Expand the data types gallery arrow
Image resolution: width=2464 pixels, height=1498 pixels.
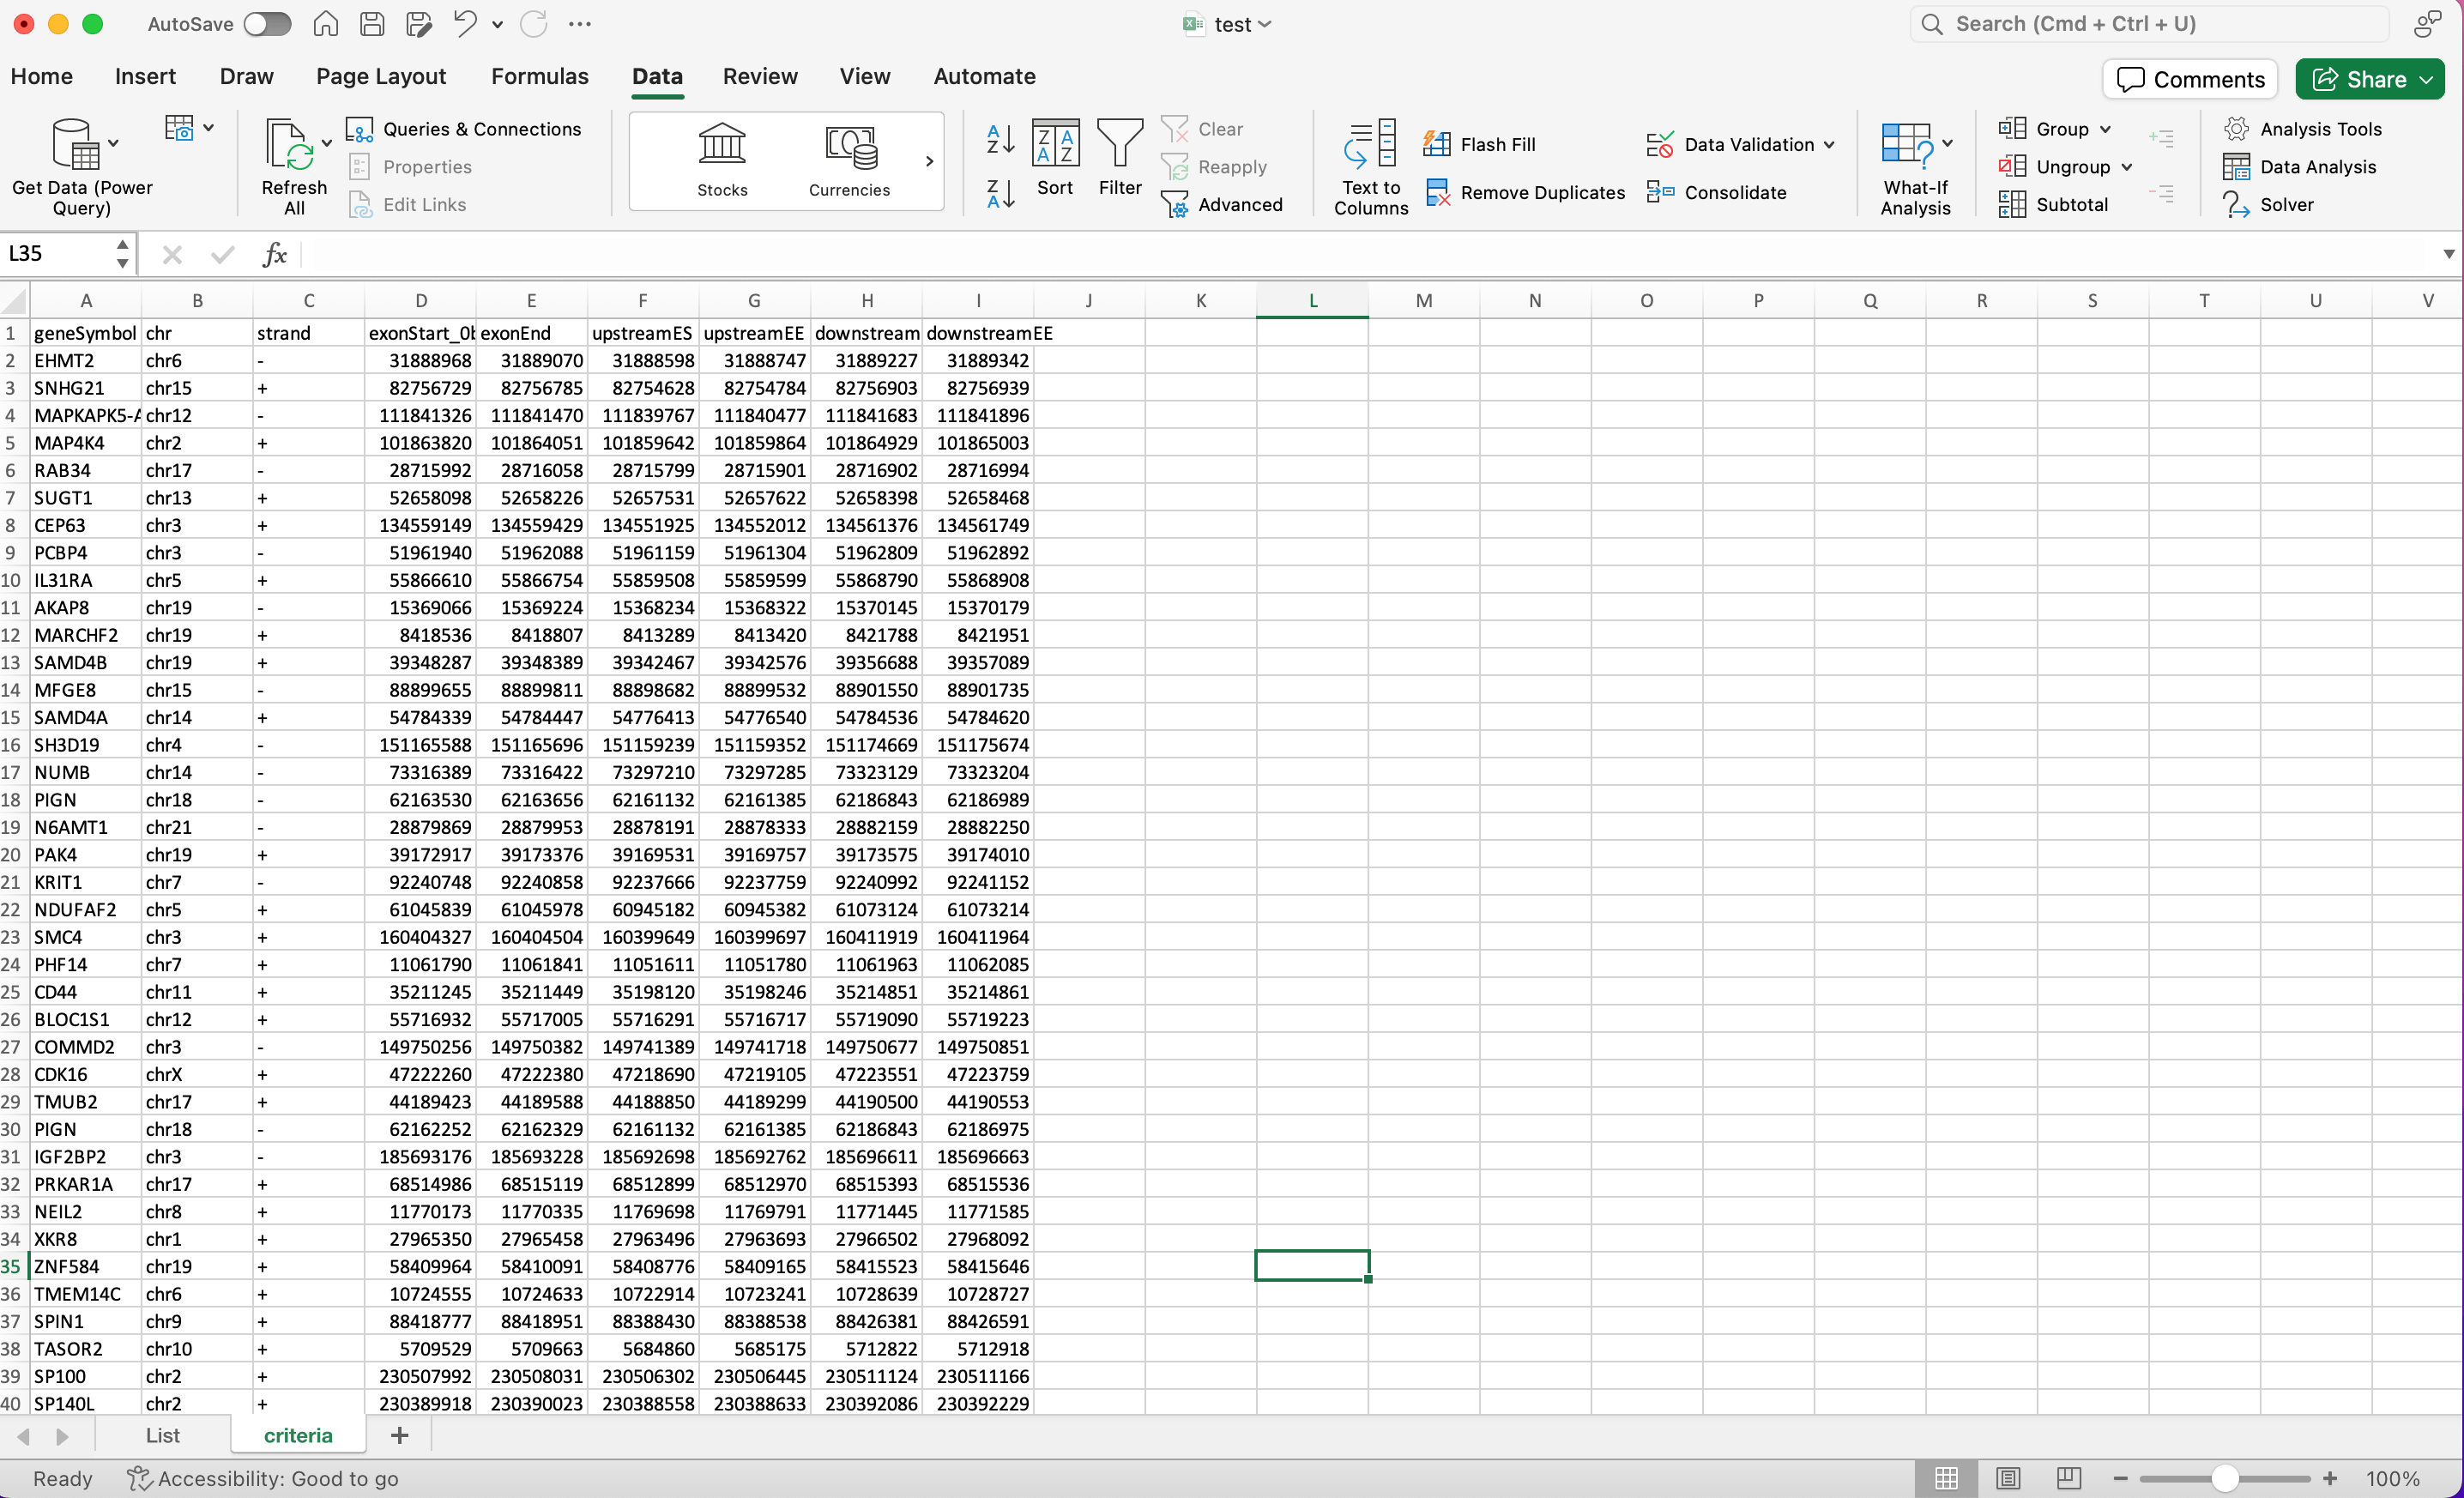(929, 161)
